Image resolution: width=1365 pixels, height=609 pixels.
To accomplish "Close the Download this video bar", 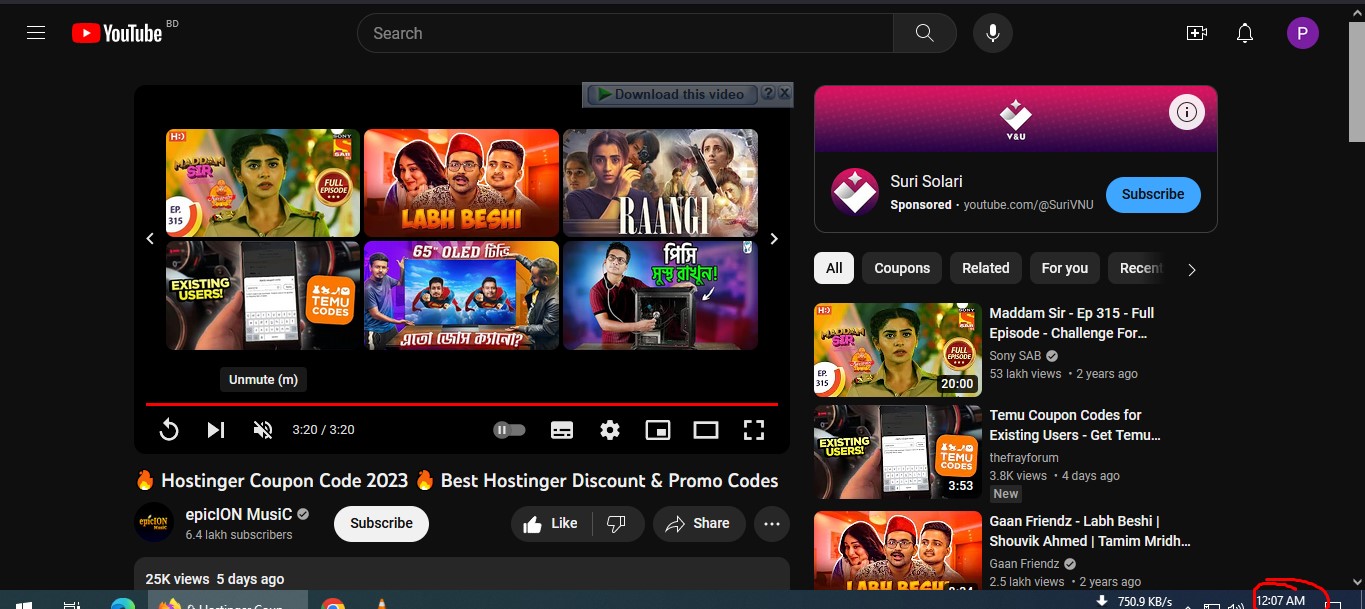I will coord(784,93).
